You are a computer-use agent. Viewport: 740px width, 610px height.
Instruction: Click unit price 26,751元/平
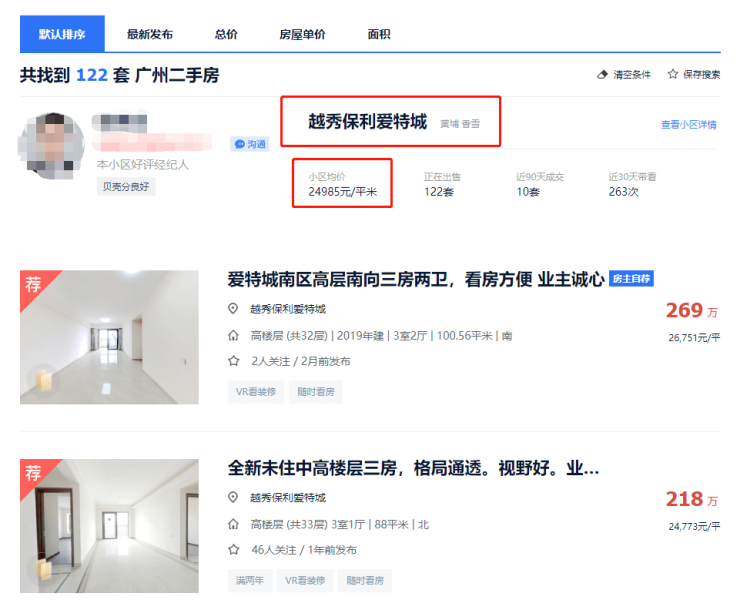(x=694, y=337)
